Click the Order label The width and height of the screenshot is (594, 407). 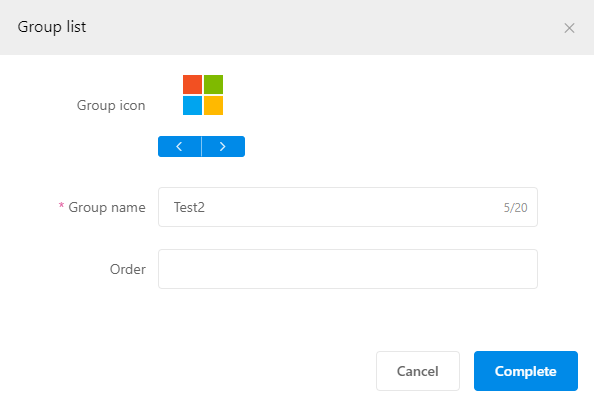pos(128,269)
